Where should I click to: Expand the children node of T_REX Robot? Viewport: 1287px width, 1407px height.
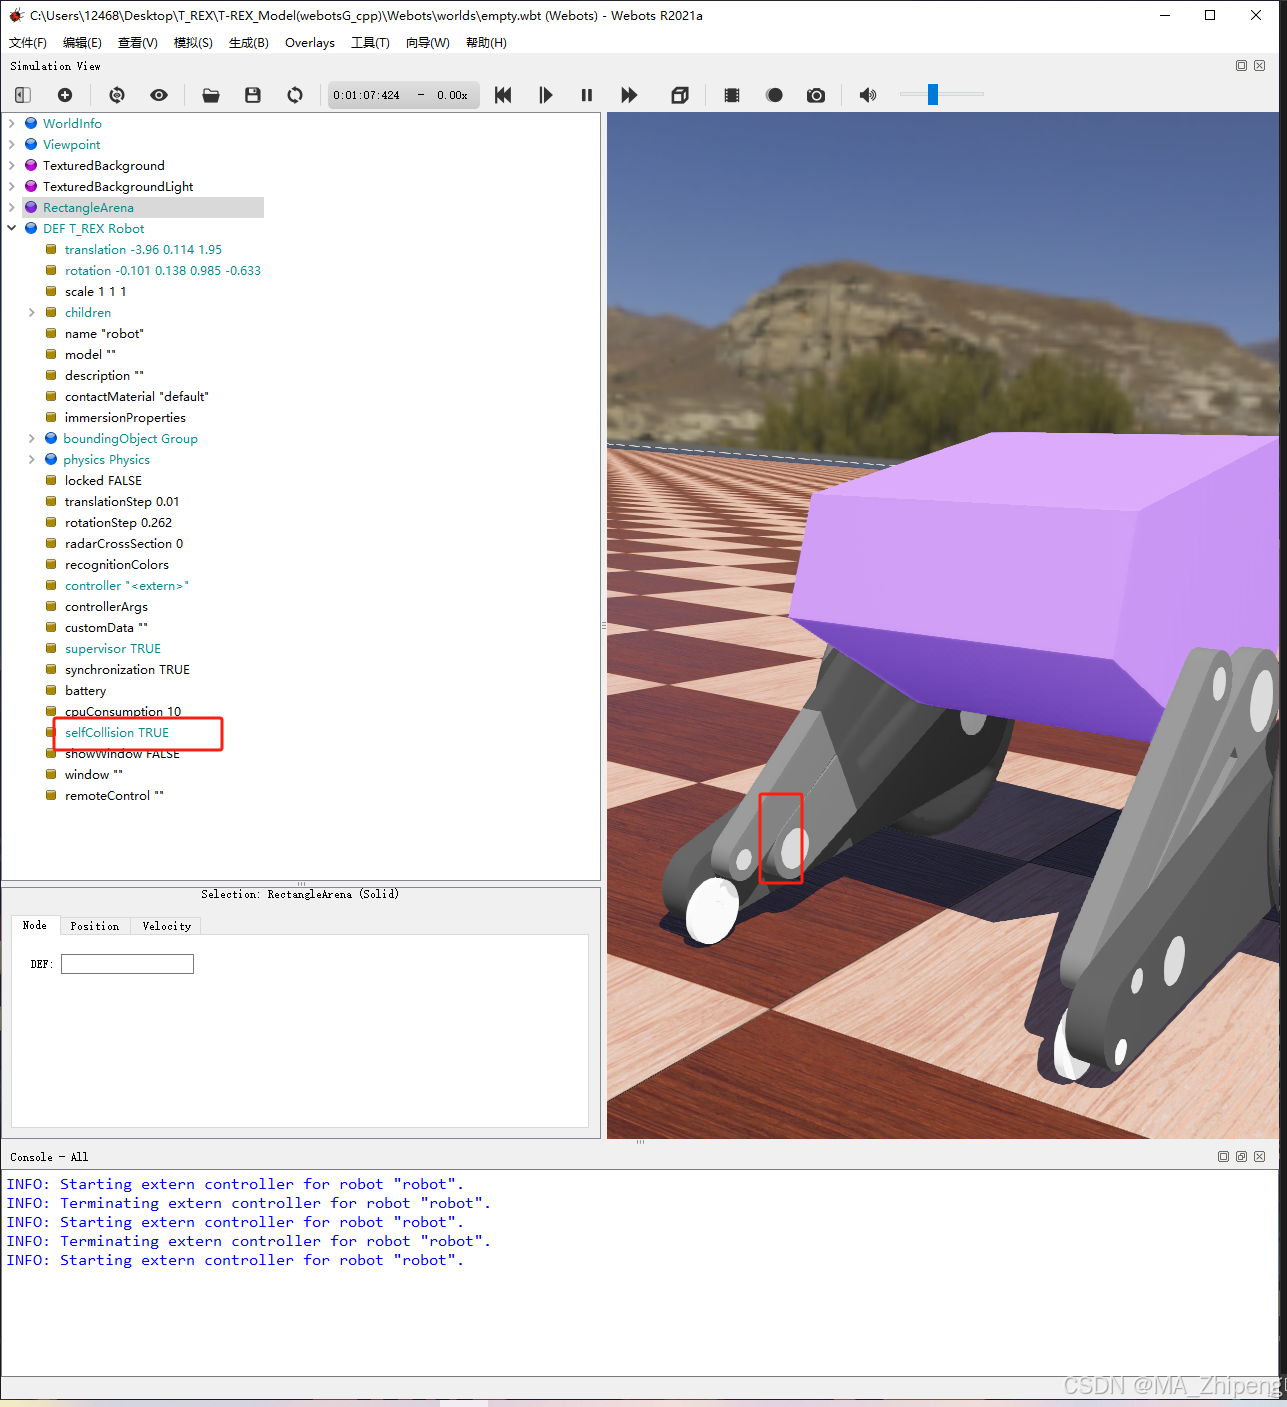pos(31,312)
